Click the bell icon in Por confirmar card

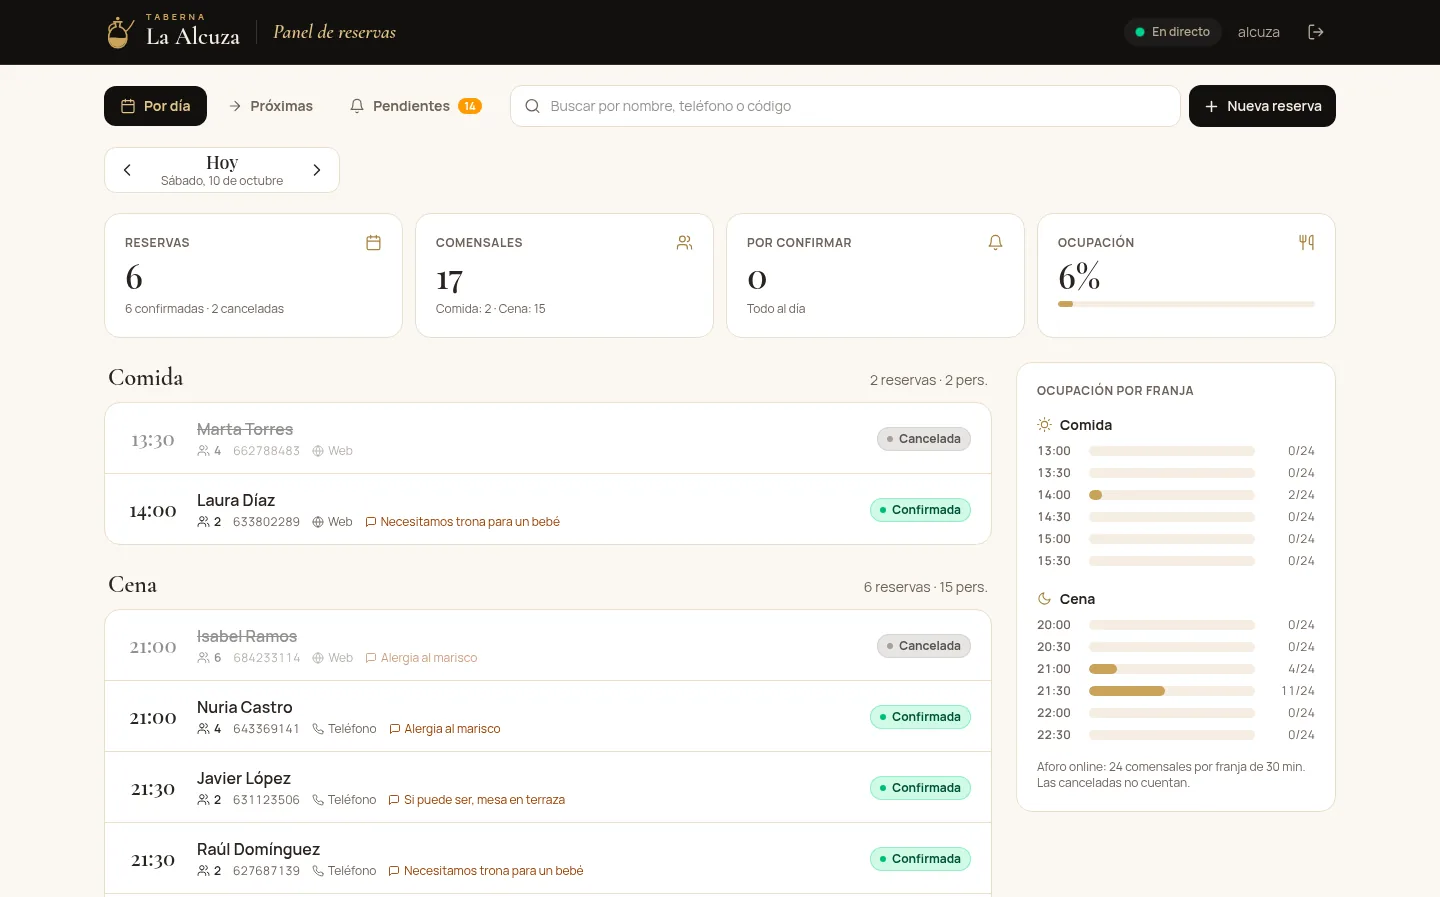pyautogui.click(x=996, y=242)
